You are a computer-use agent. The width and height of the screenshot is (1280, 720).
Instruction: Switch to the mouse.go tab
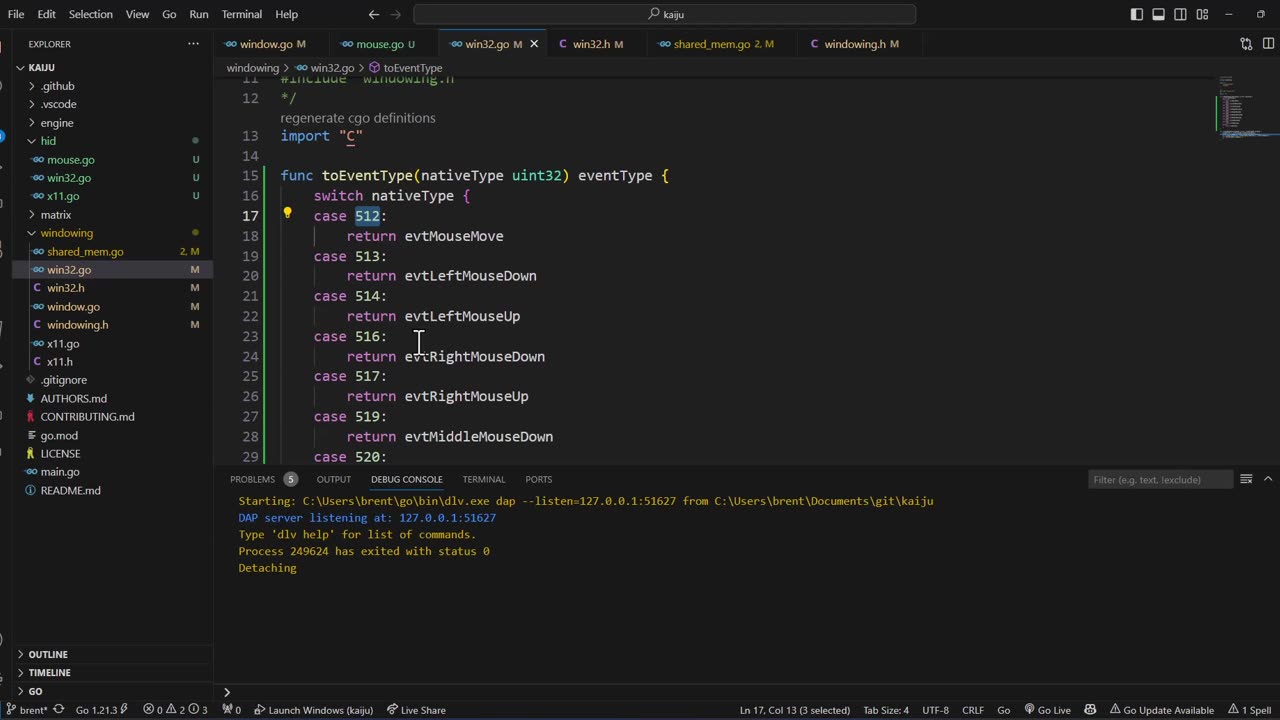point(378,44)
